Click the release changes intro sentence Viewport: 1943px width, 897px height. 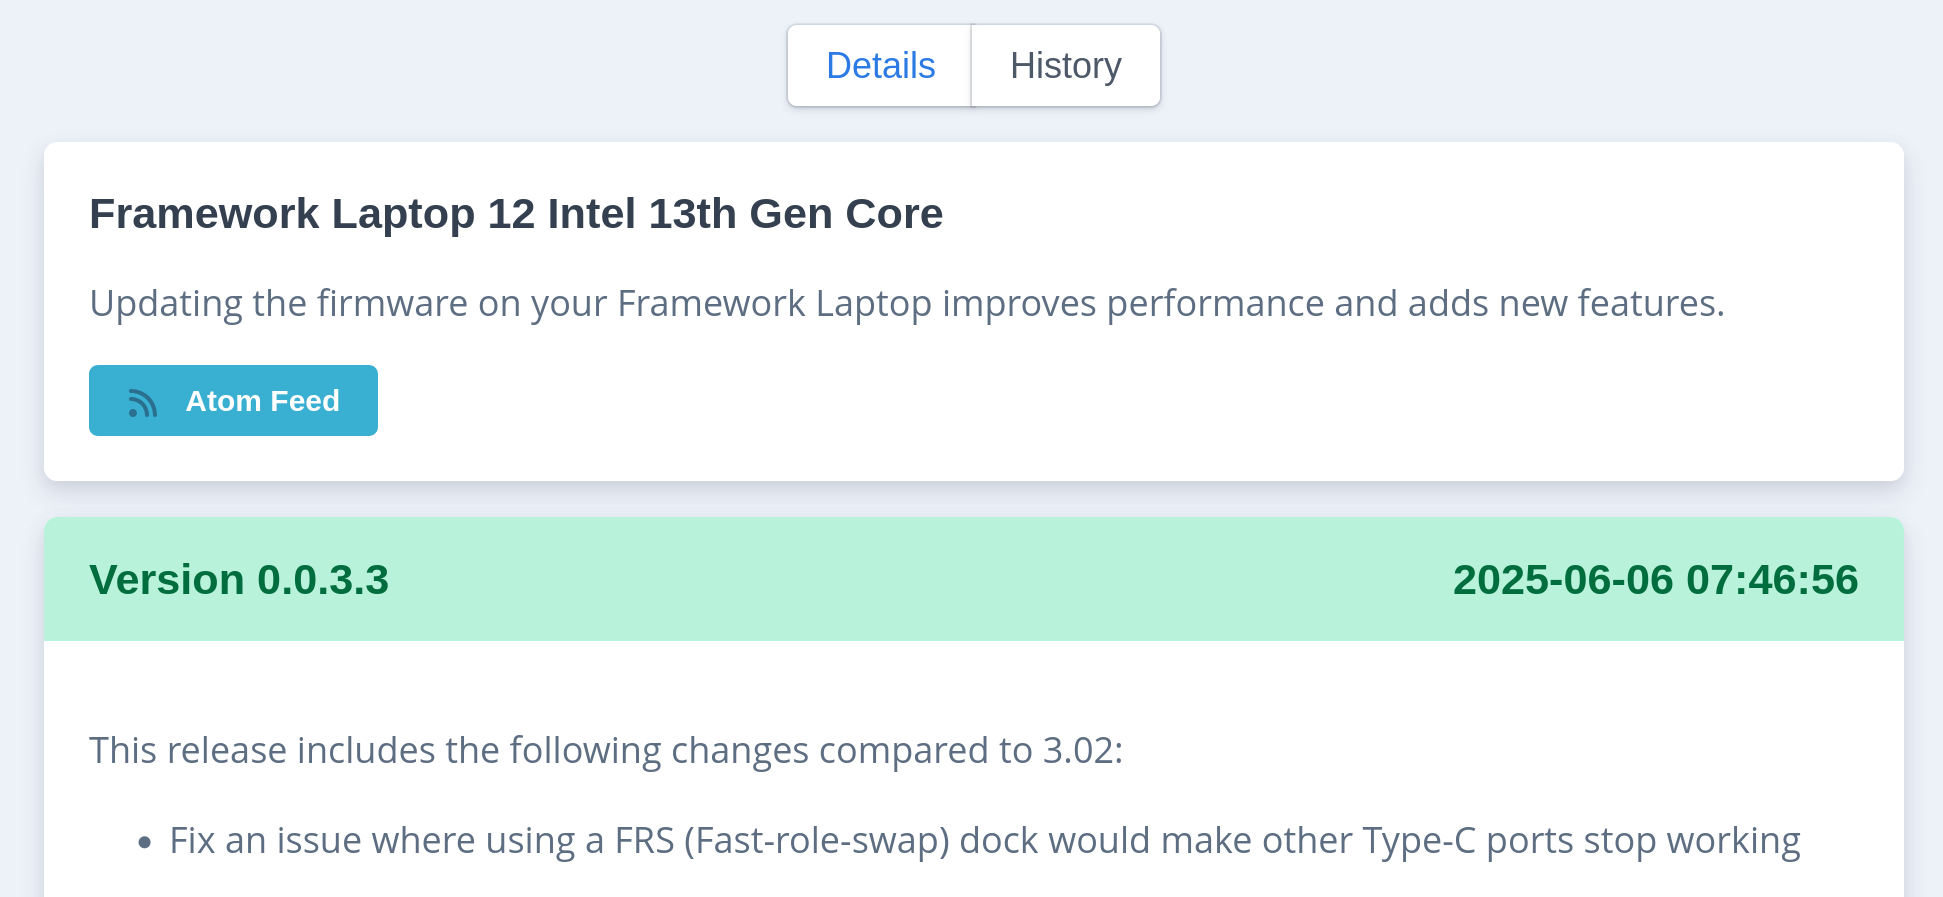pos(606,750)
